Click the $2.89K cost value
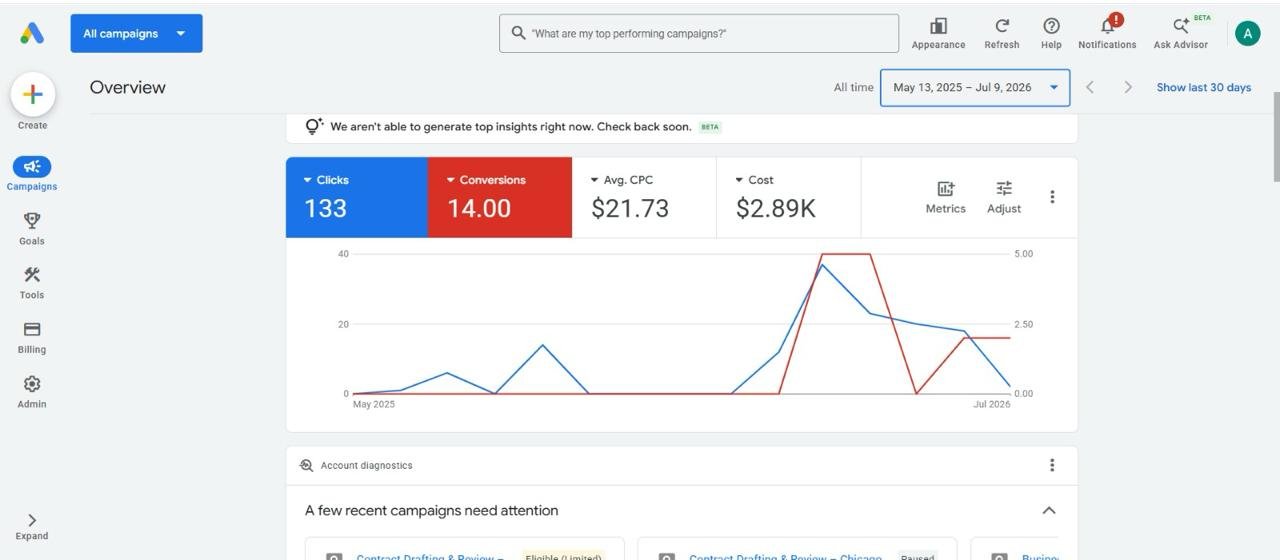The image size is (1280, 560). pos(776,208)
